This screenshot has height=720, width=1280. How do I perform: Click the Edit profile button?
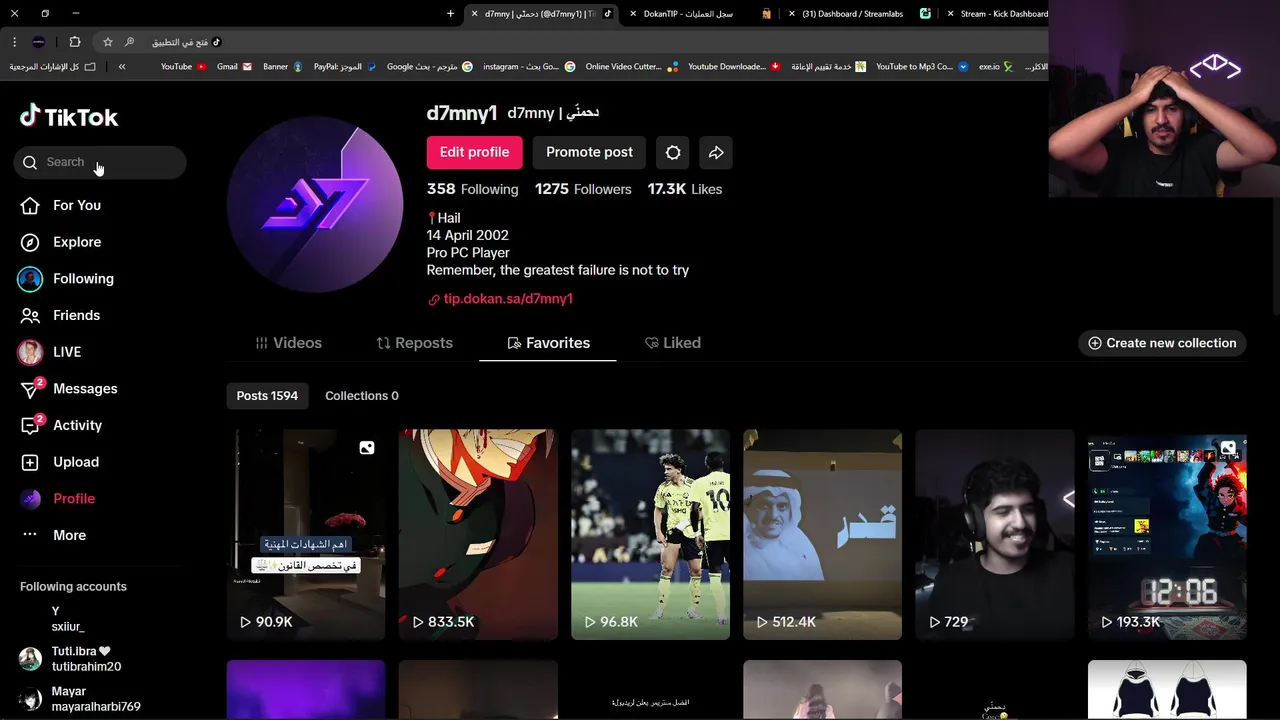(474, 152)
